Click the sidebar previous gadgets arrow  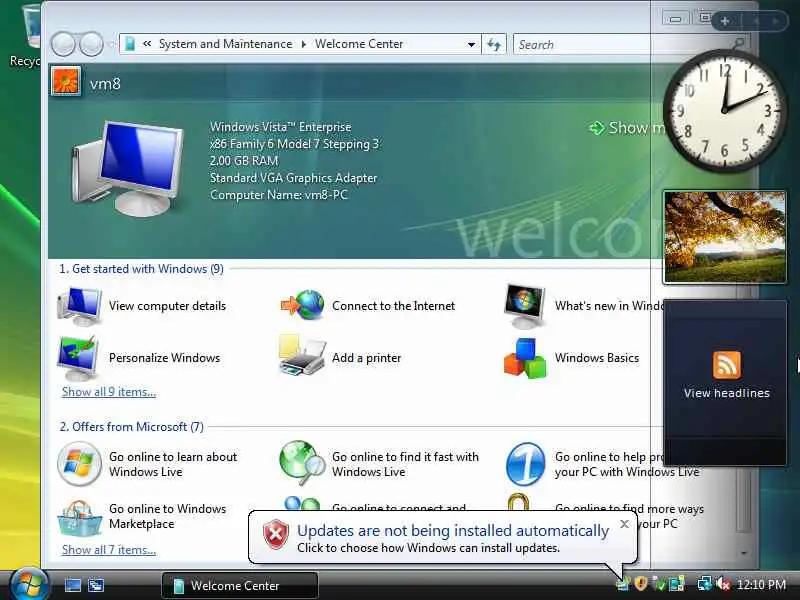point(756,21)
